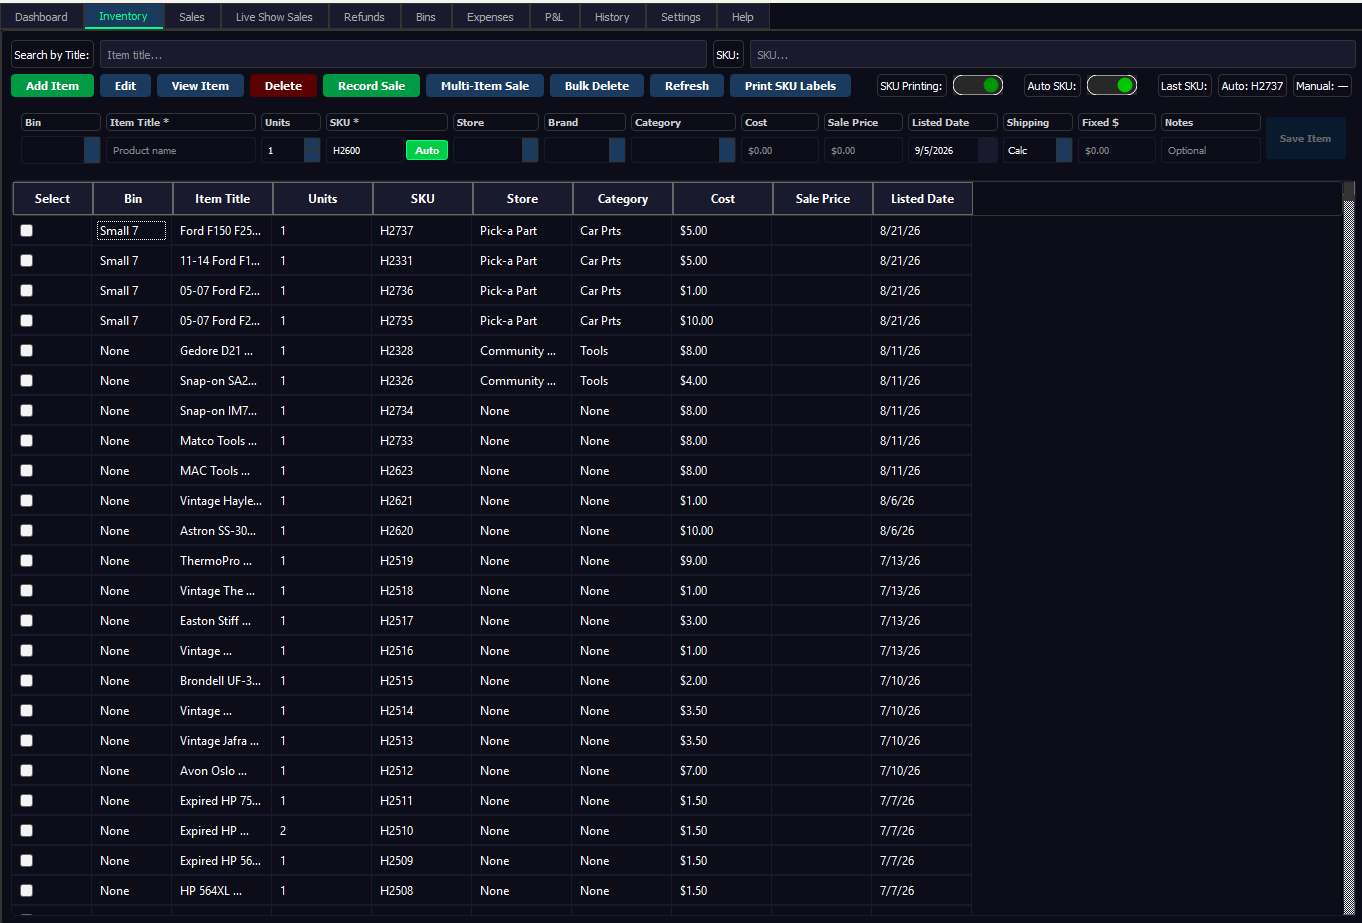Click the H2331 SKU cell
The width and height of the screenshot is (1362, 923).
tap(422, 261)
